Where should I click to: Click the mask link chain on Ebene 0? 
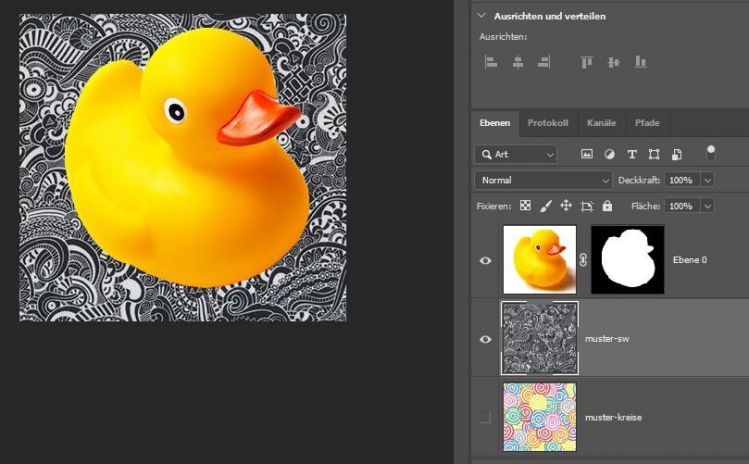(x=583, y=260)
